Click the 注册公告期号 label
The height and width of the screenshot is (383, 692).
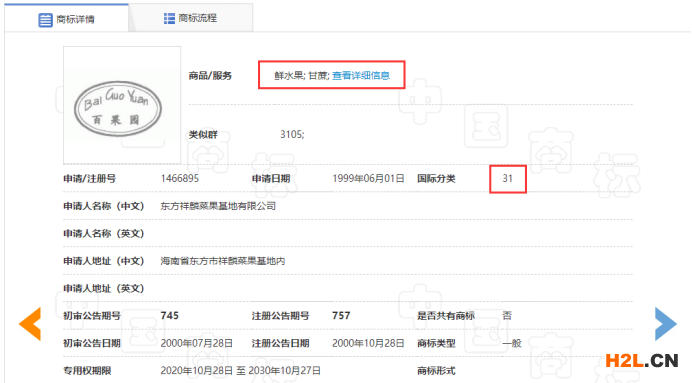point(281,316)
